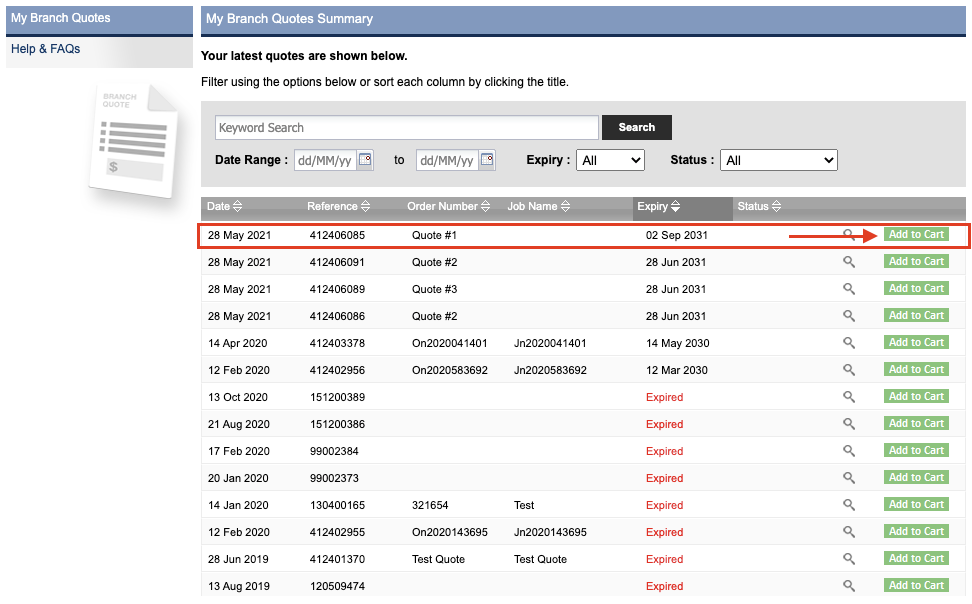Sort by Reference column header
This screenshot has height=604, width=972.
click(338, 207)
